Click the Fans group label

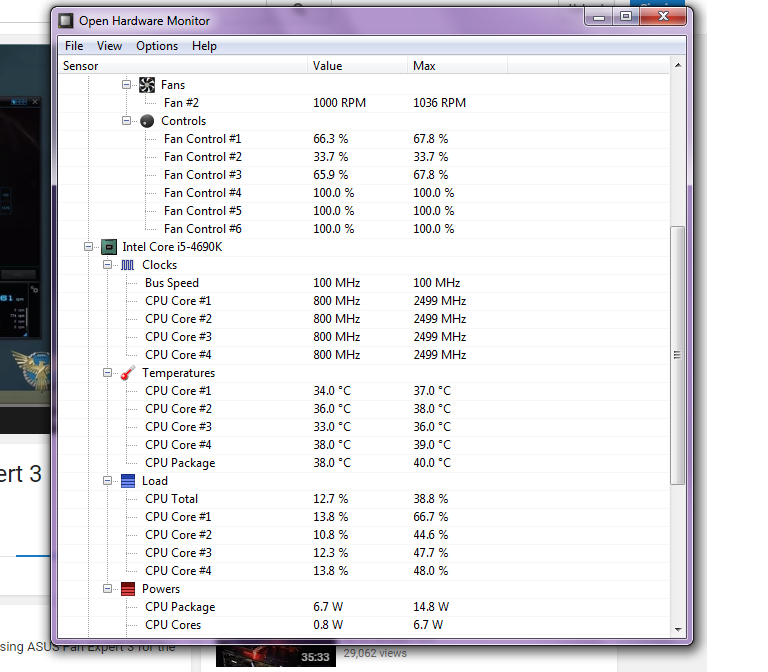pos(173,85)
